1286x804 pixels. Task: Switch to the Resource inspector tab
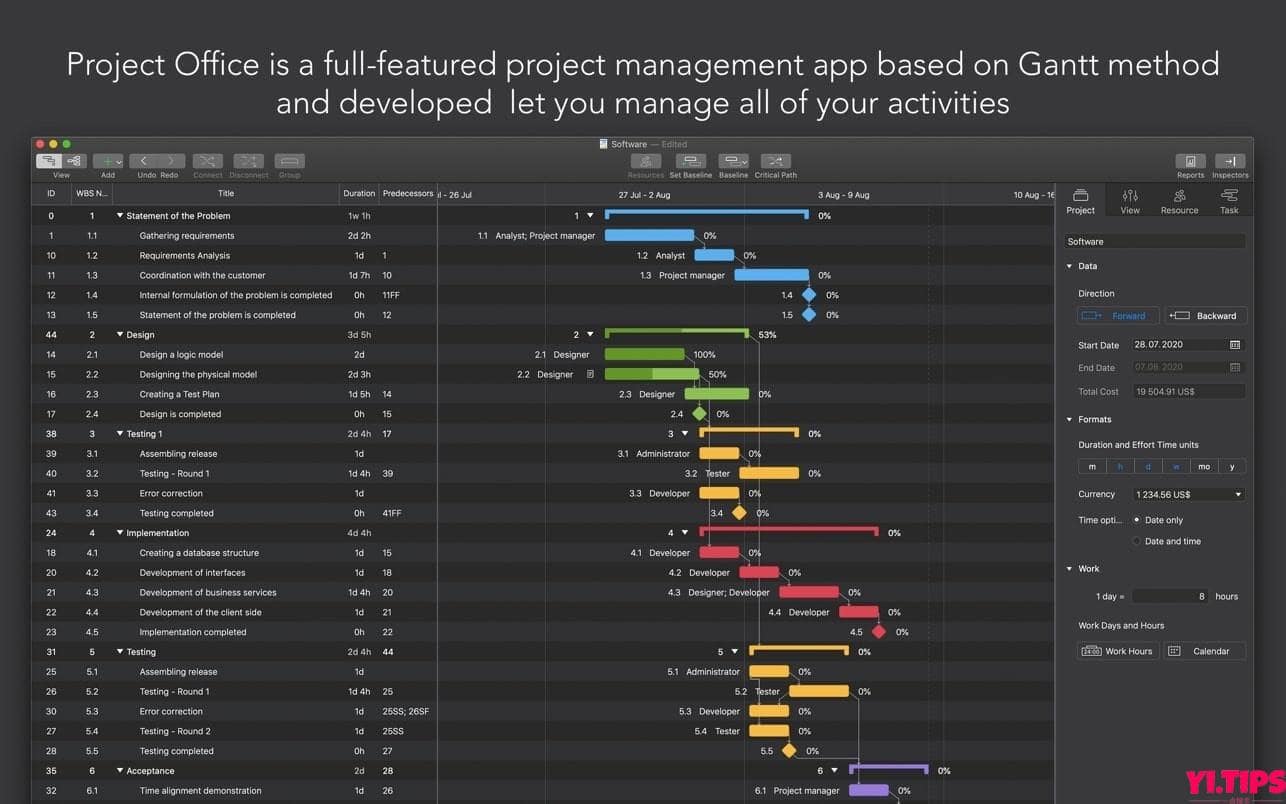coord(1179,201)
